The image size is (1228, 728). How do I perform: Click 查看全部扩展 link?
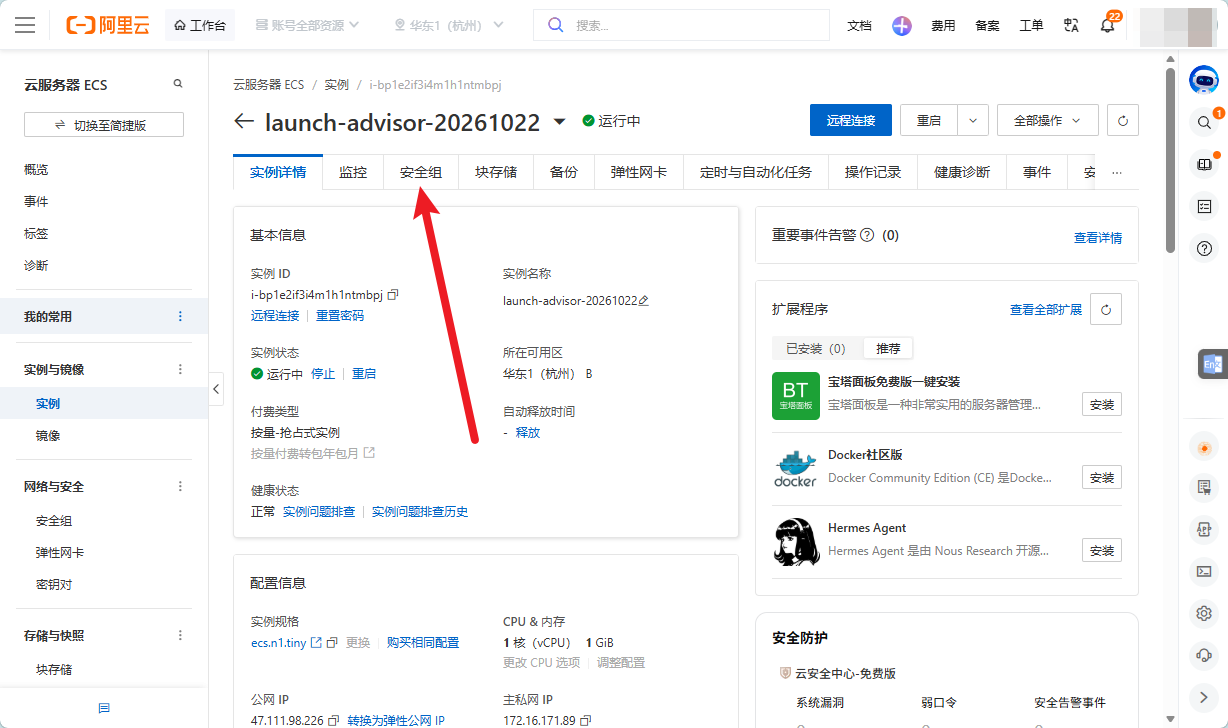click(x=1046, y=310)
